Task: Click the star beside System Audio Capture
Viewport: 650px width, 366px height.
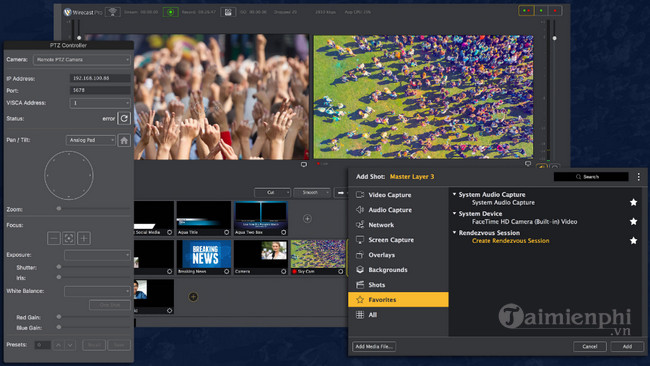Action: [633, 202]
